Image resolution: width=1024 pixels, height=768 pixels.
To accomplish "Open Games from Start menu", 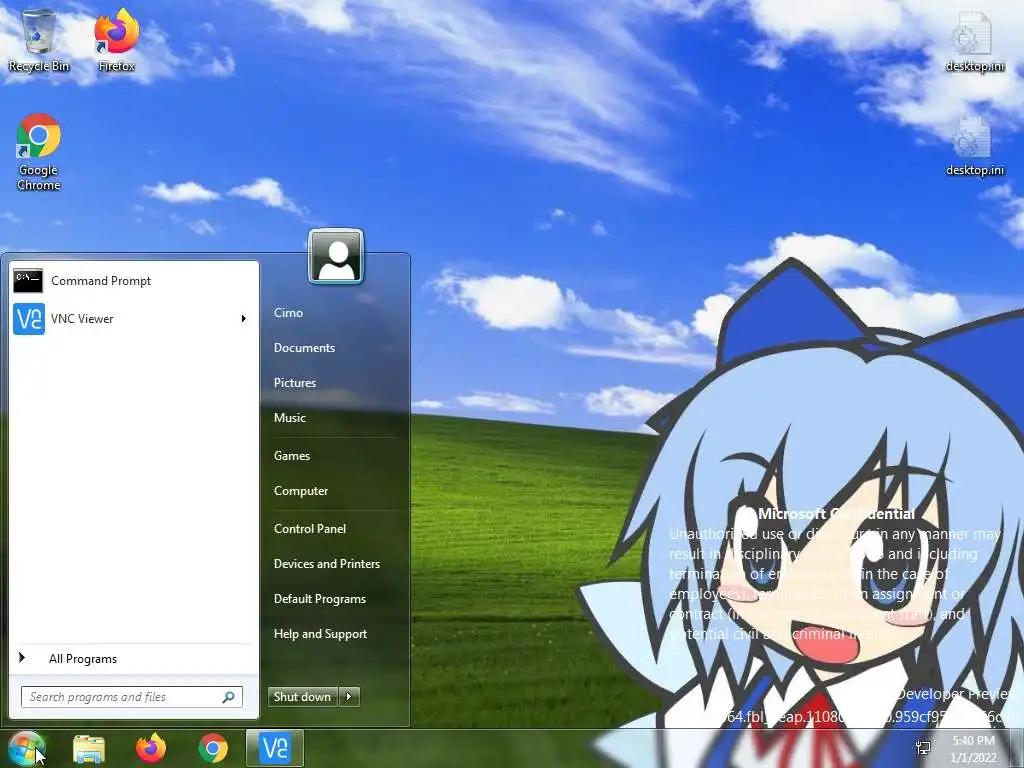I will 291,456.
